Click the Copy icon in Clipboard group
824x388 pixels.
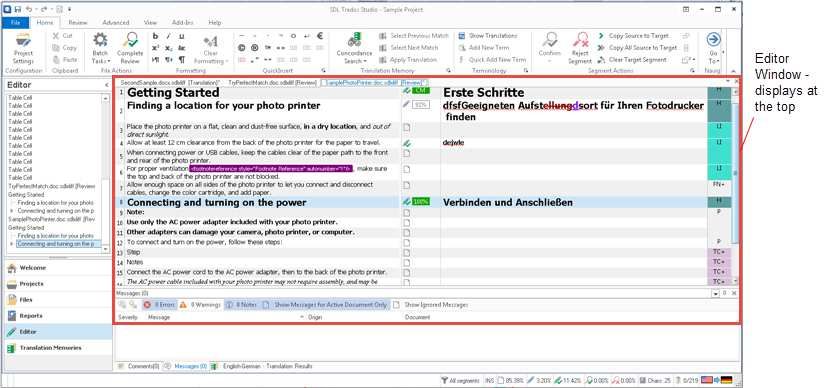point(56,48)
